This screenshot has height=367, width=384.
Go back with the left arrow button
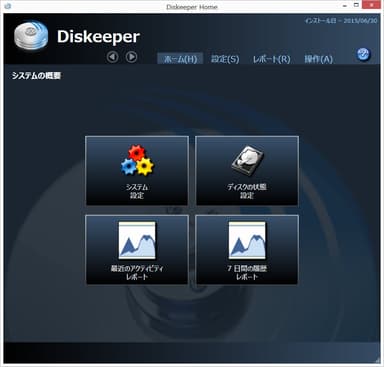(113, 57)
